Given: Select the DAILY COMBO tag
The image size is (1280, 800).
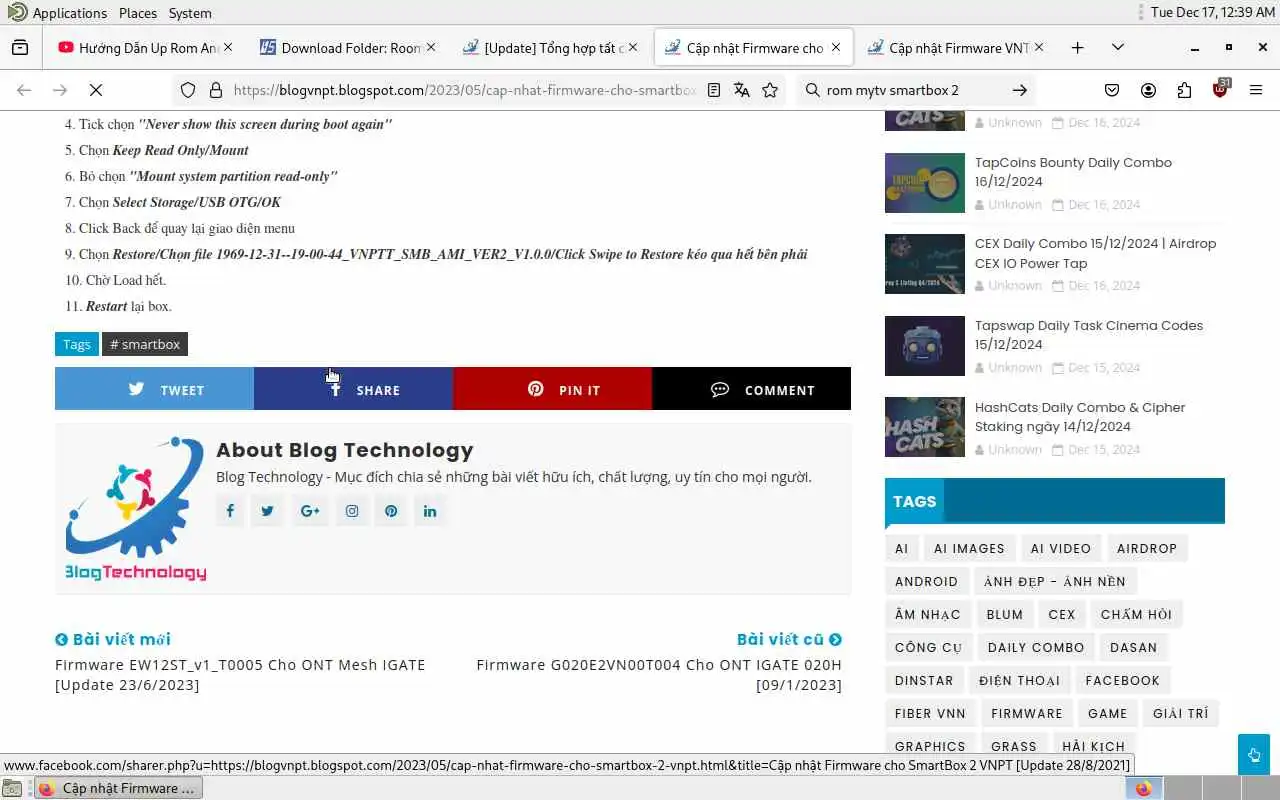Looking at the screenshot, I should point(1036,647).
